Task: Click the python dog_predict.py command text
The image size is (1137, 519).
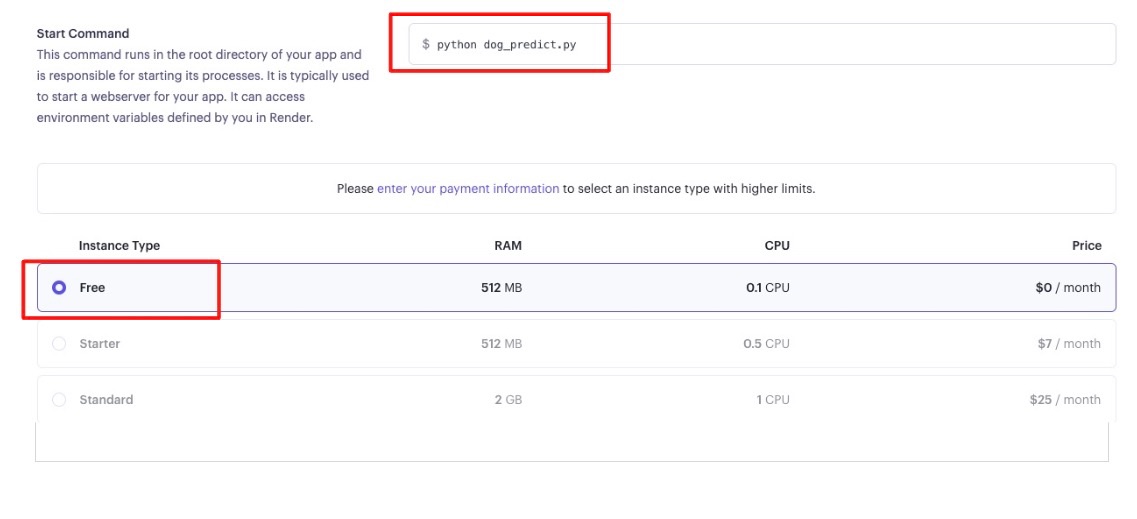Action: click(506, 45)
